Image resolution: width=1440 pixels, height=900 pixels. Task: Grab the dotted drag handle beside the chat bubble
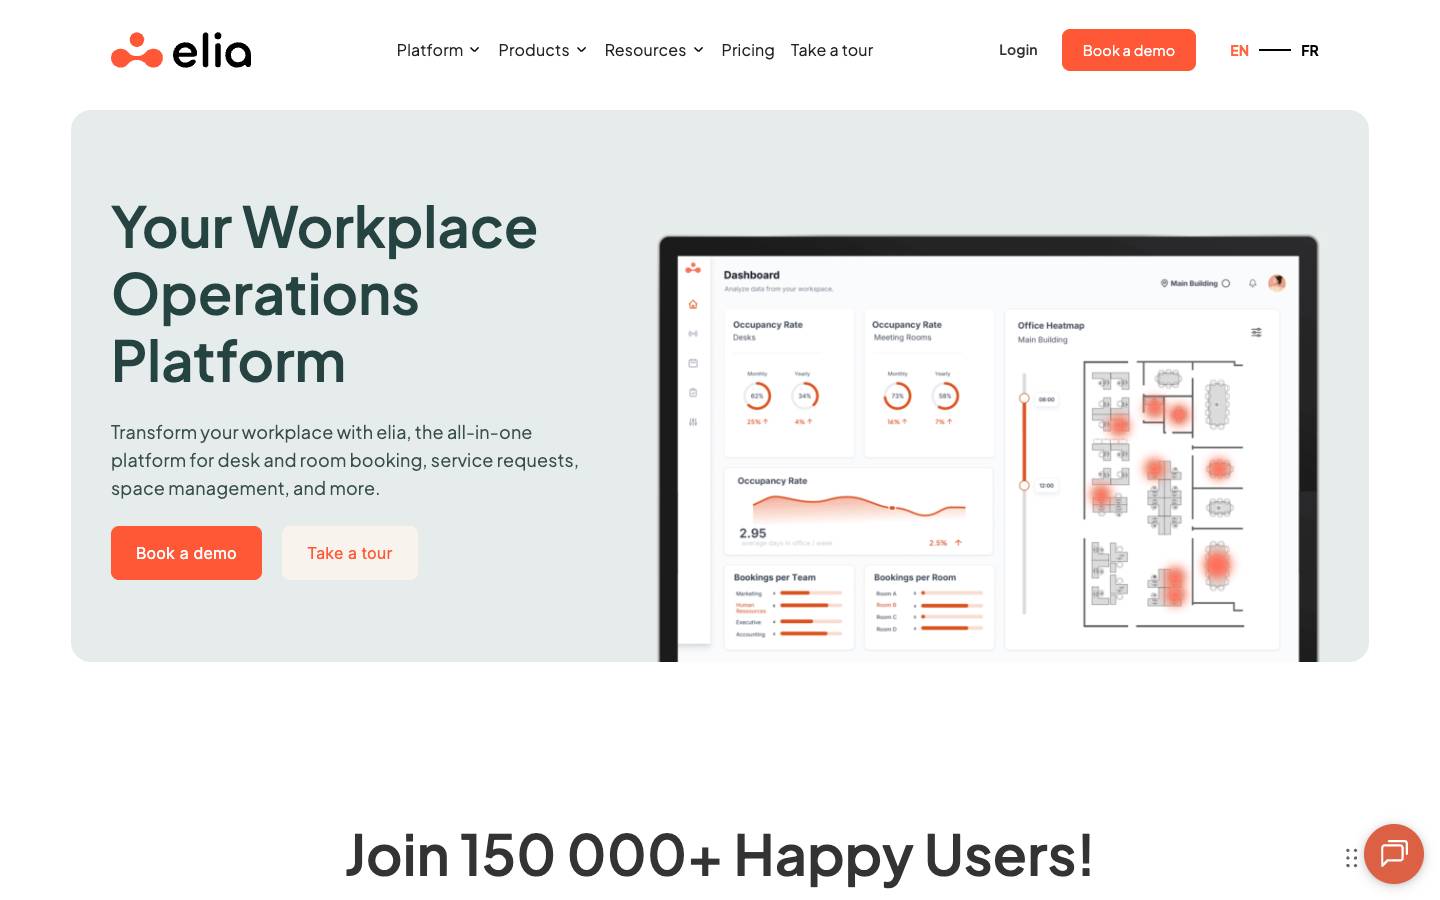click(1351, 858)
